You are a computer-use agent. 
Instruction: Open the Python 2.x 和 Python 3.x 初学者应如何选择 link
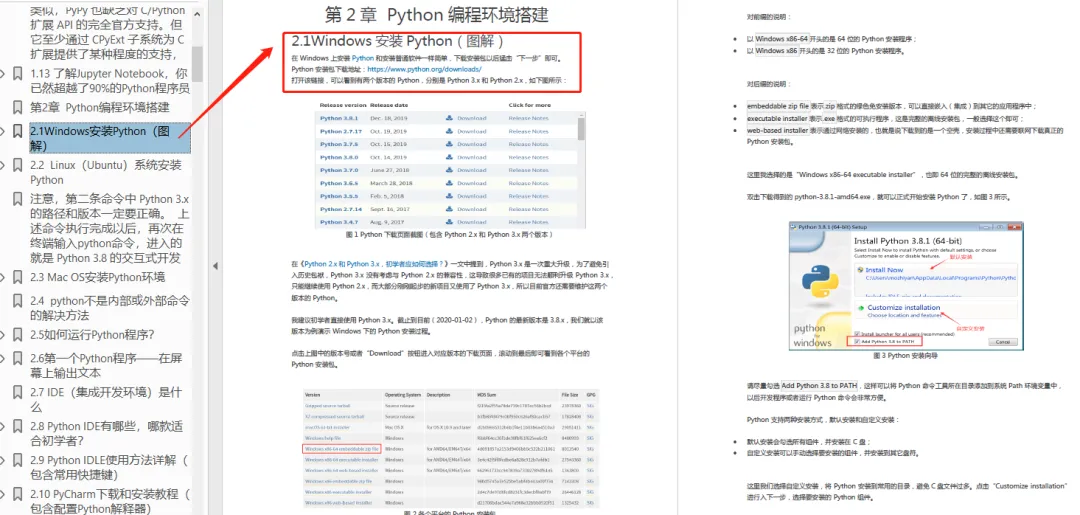[x=375, y=264]
